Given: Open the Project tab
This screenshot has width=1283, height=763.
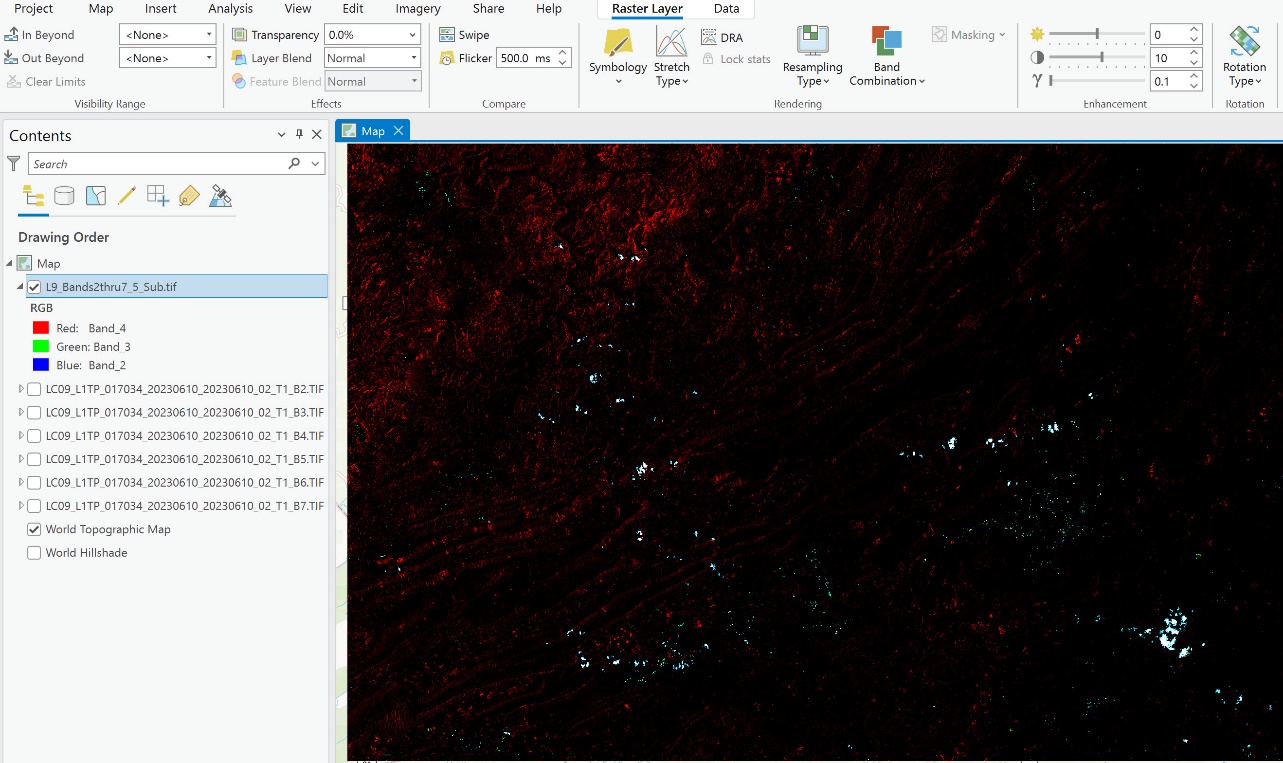Looking at the screenshot, I should click(34, 9).
